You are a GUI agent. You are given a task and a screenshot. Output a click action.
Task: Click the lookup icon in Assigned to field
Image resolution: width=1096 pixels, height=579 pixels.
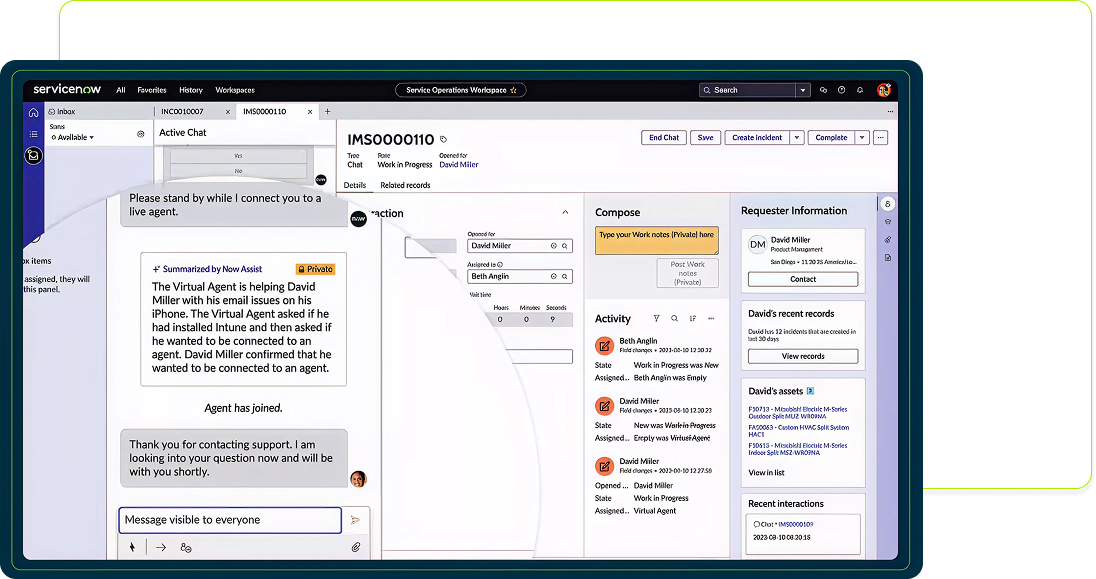coord(564,276)
